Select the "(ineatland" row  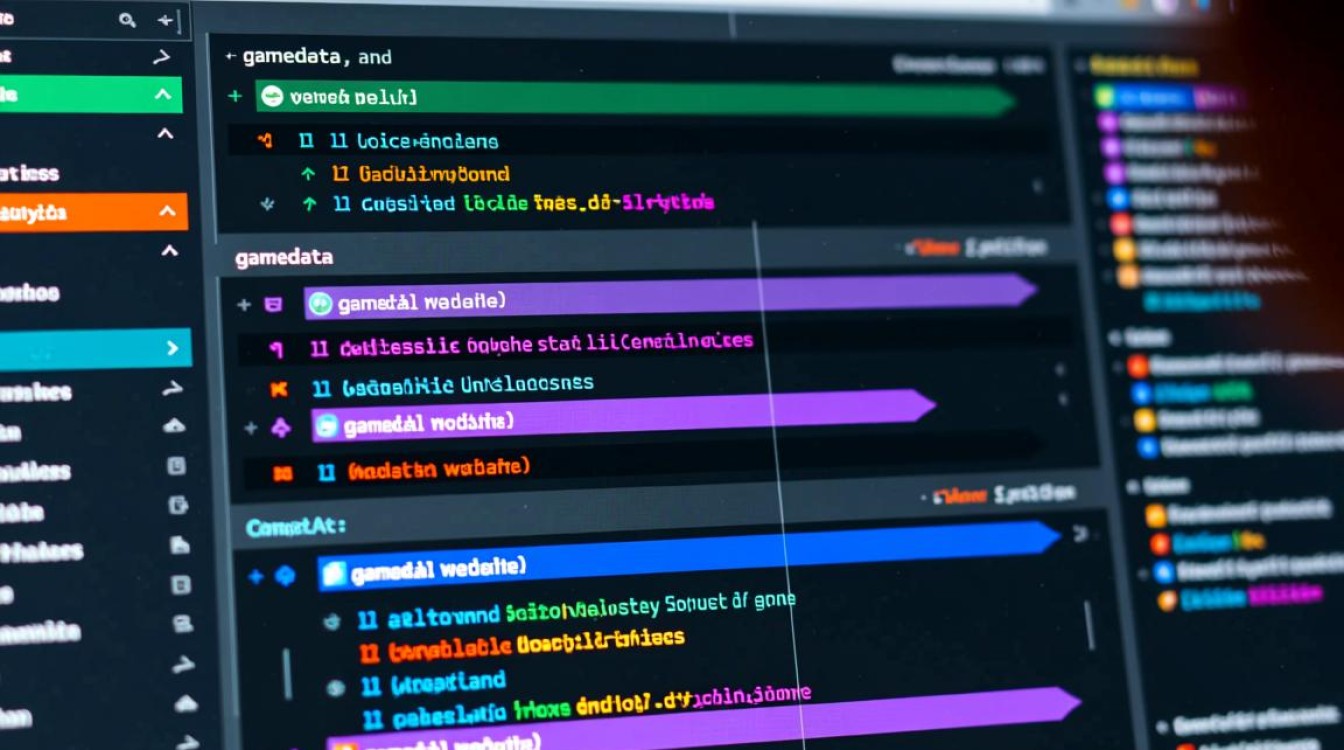pos(433,685)
